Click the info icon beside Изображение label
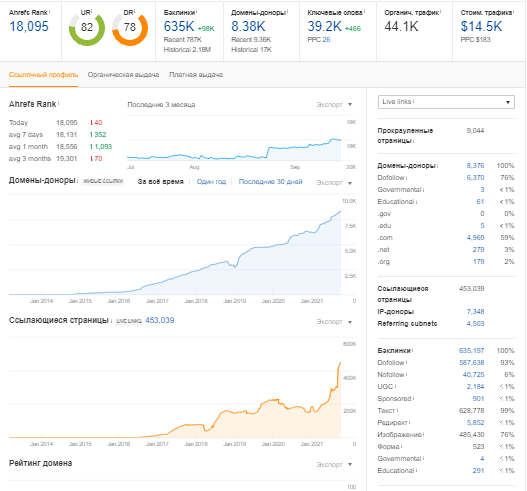 click(424, 434)
